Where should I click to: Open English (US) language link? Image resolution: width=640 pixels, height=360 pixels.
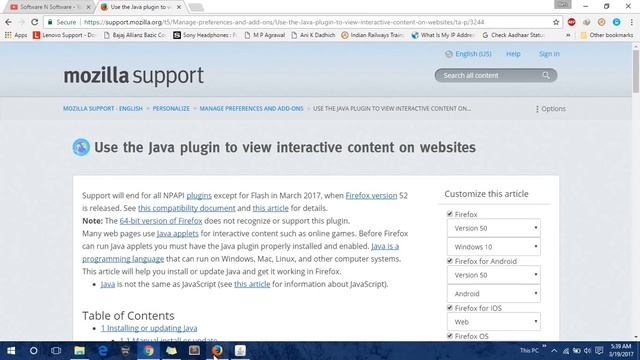473,54
